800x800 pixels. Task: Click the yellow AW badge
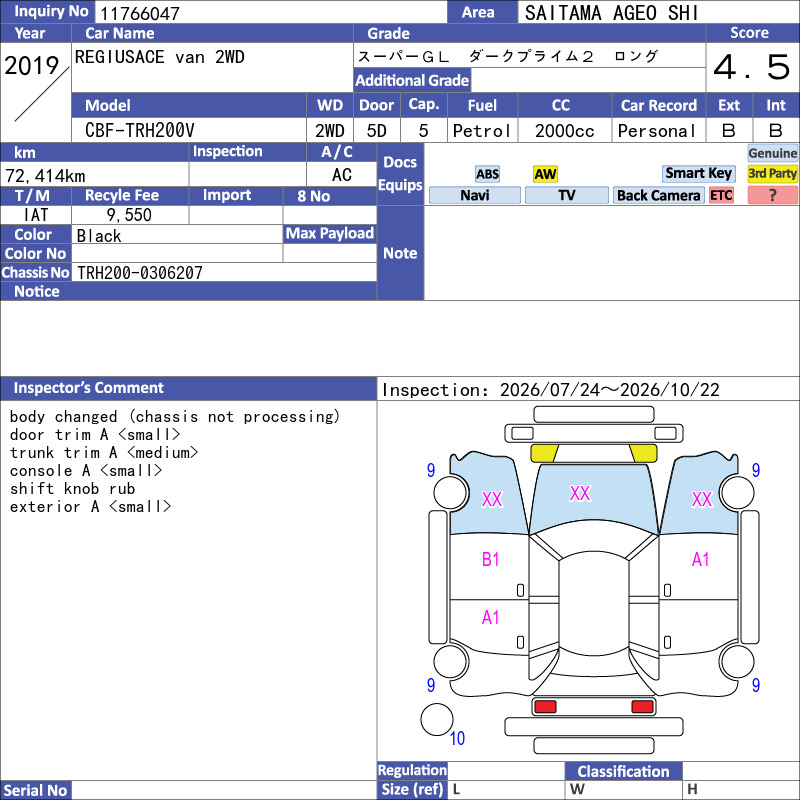coord(545,174)
